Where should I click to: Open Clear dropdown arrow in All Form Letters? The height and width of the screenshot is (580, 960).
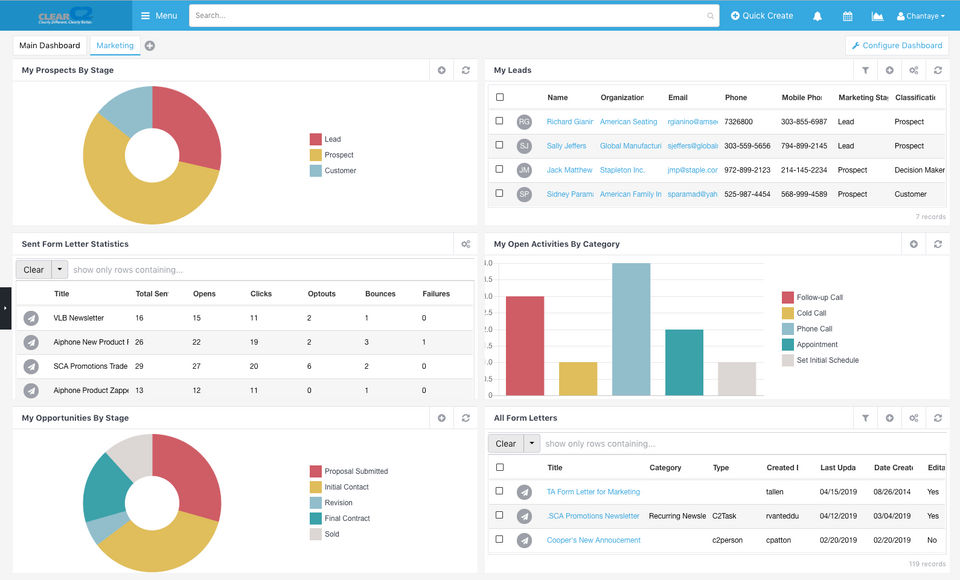(x=532, y=443)
